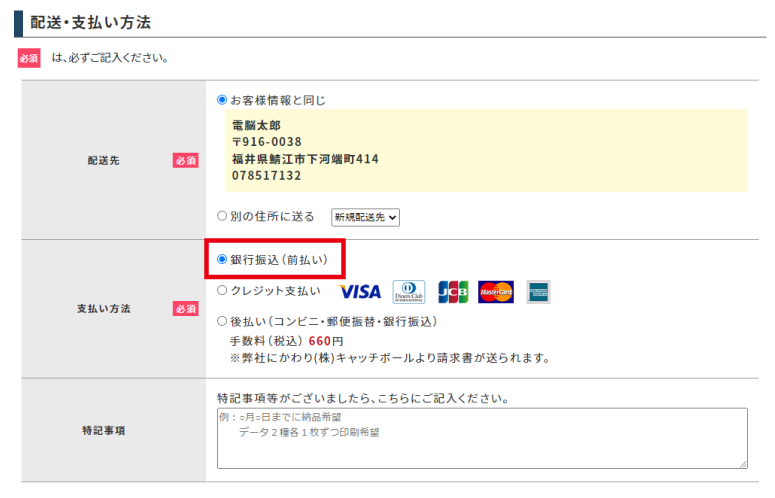Screen dimensions: 775x498
Task: Click the Diners Club card icon
Action: (x=408, y=292)
